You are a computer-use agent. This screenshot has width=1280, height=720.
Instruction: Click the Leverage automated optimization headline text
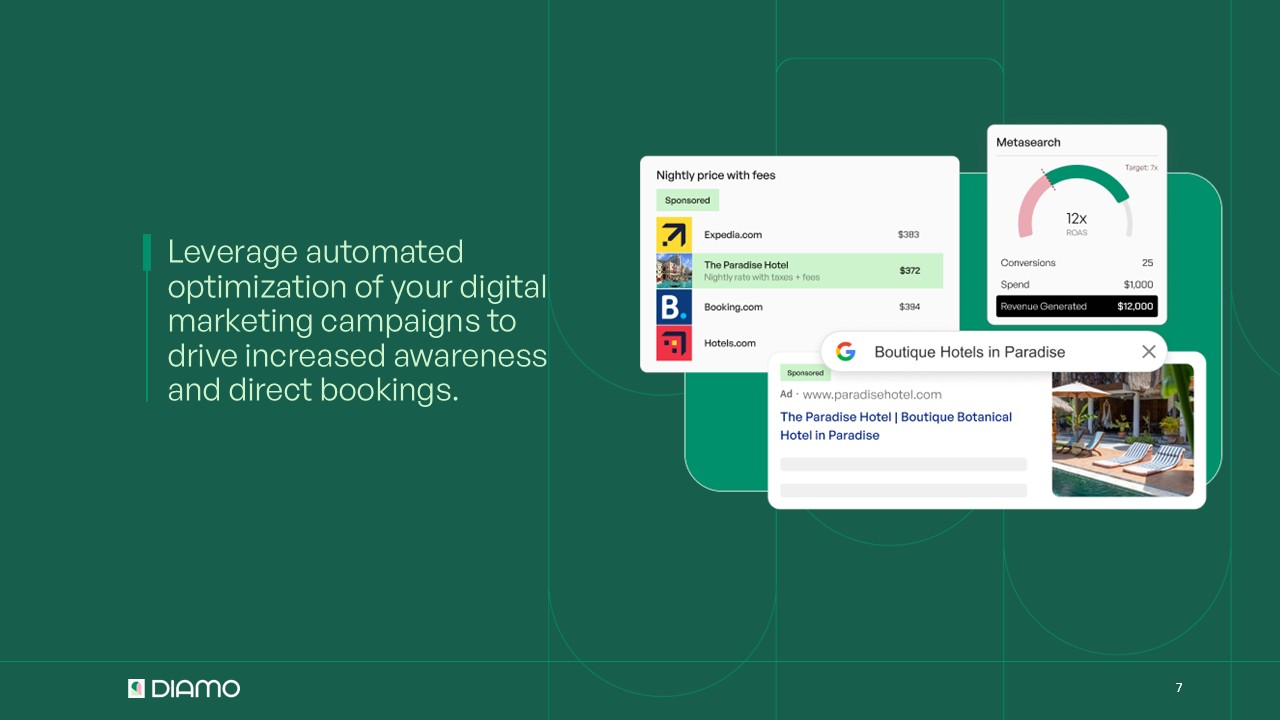(x=357, y=320)
